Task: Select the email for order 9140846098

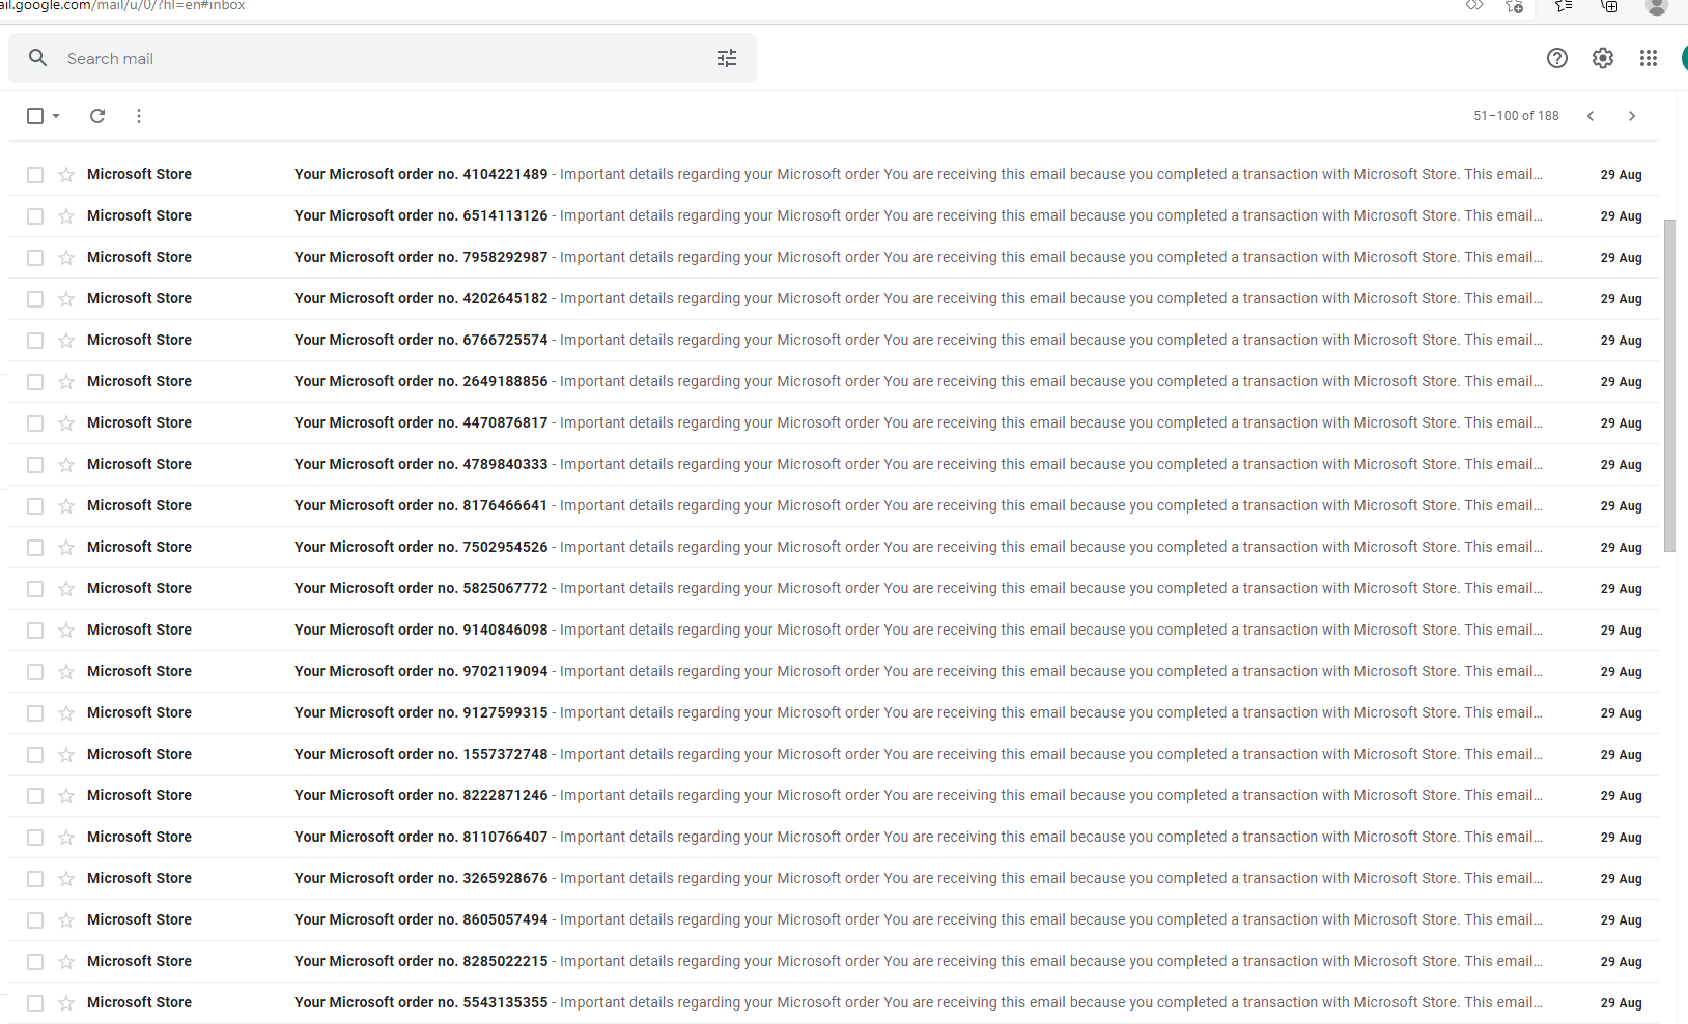Action: pyautogui.click(x=35, y=630)
